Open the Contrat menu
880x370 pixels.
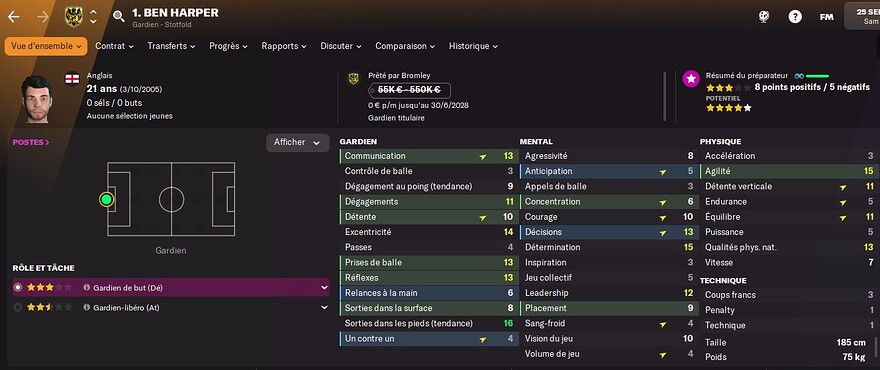tap(114, 46)
